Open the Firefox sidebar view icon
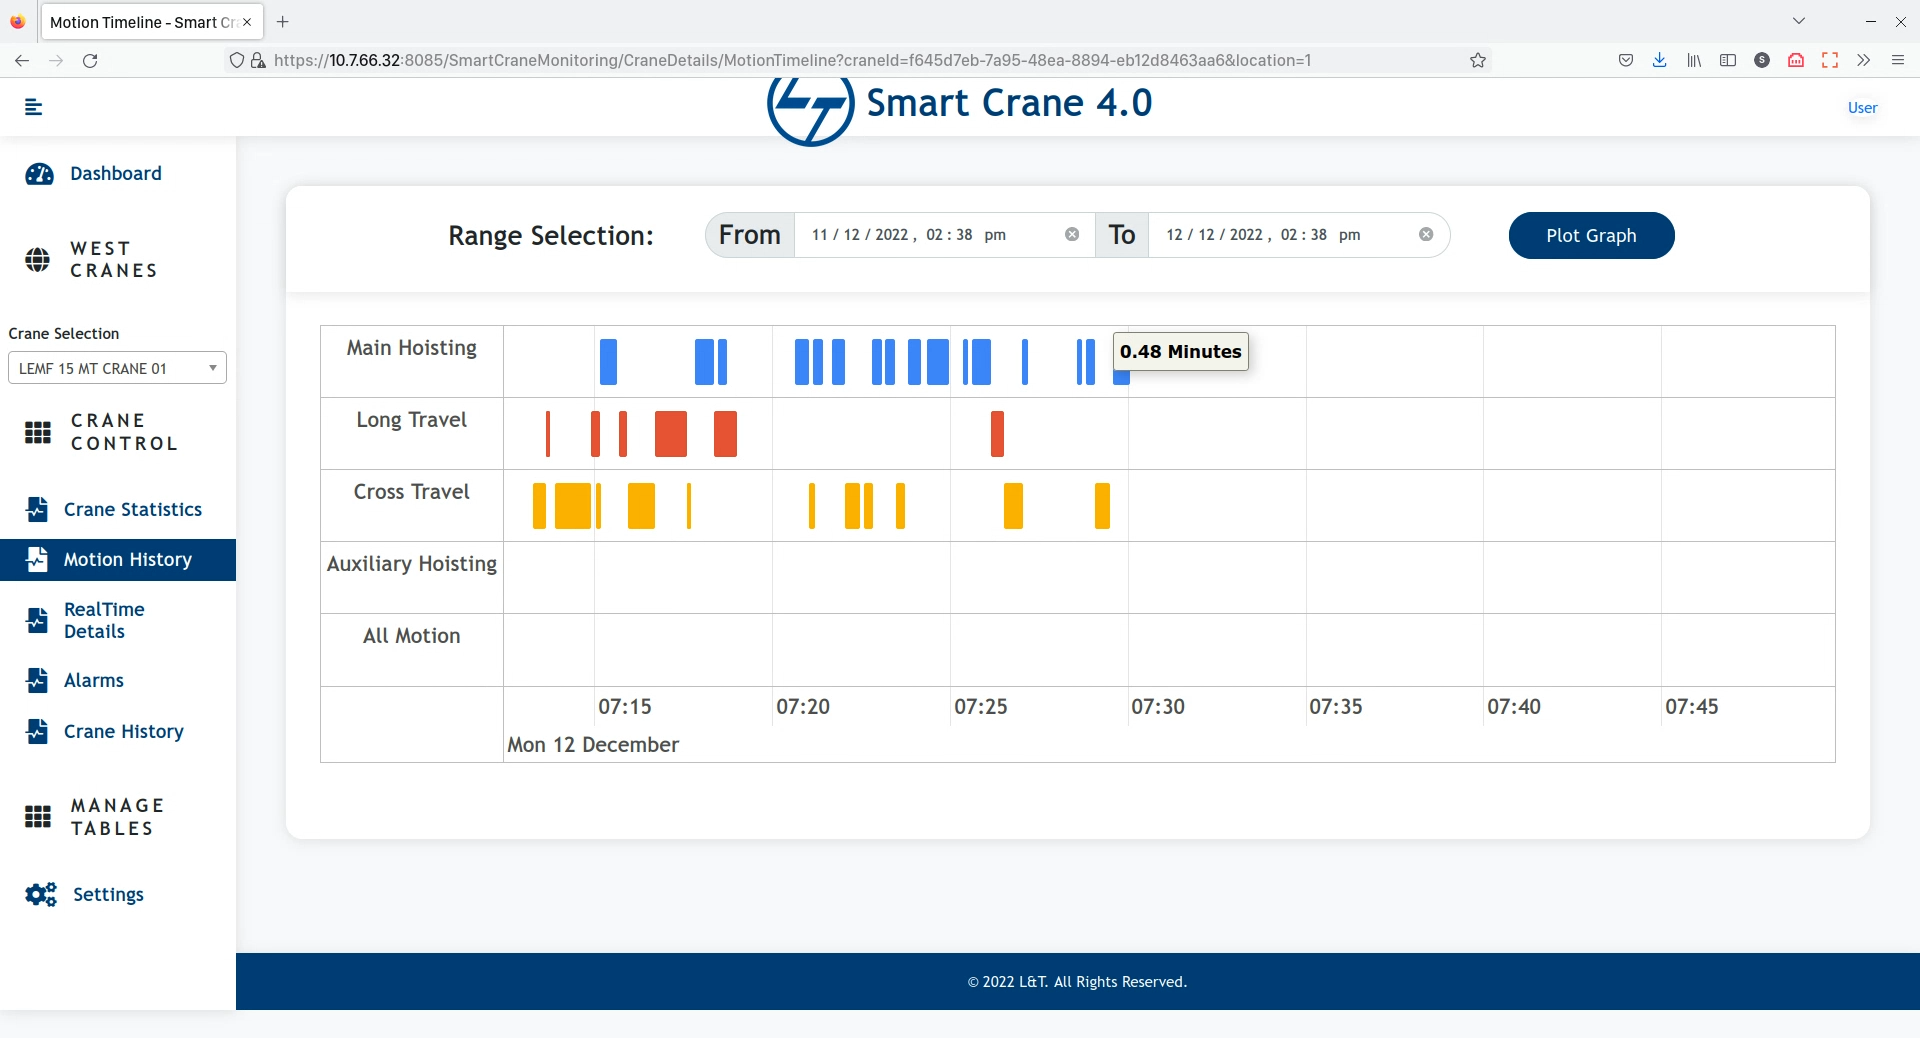Viewport: 1920px width, 1038px height. coord(1728,60)
